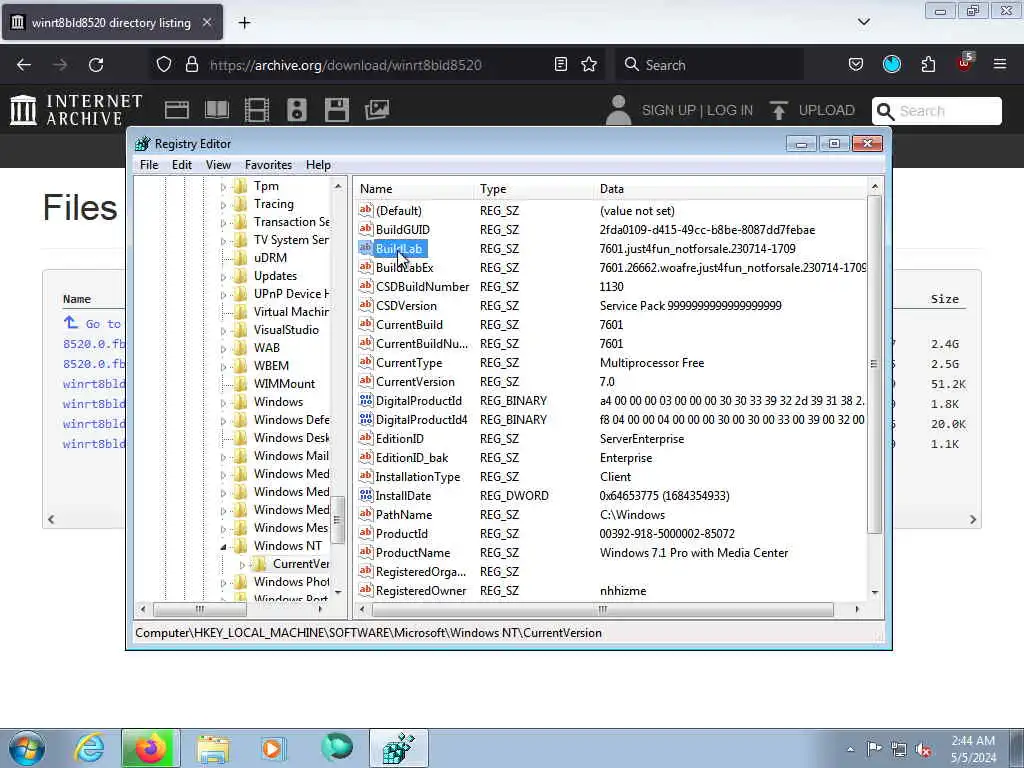Select the CurrentBuild value icon
This screenshot has height=768, width=1024.
tap(366, 324)
